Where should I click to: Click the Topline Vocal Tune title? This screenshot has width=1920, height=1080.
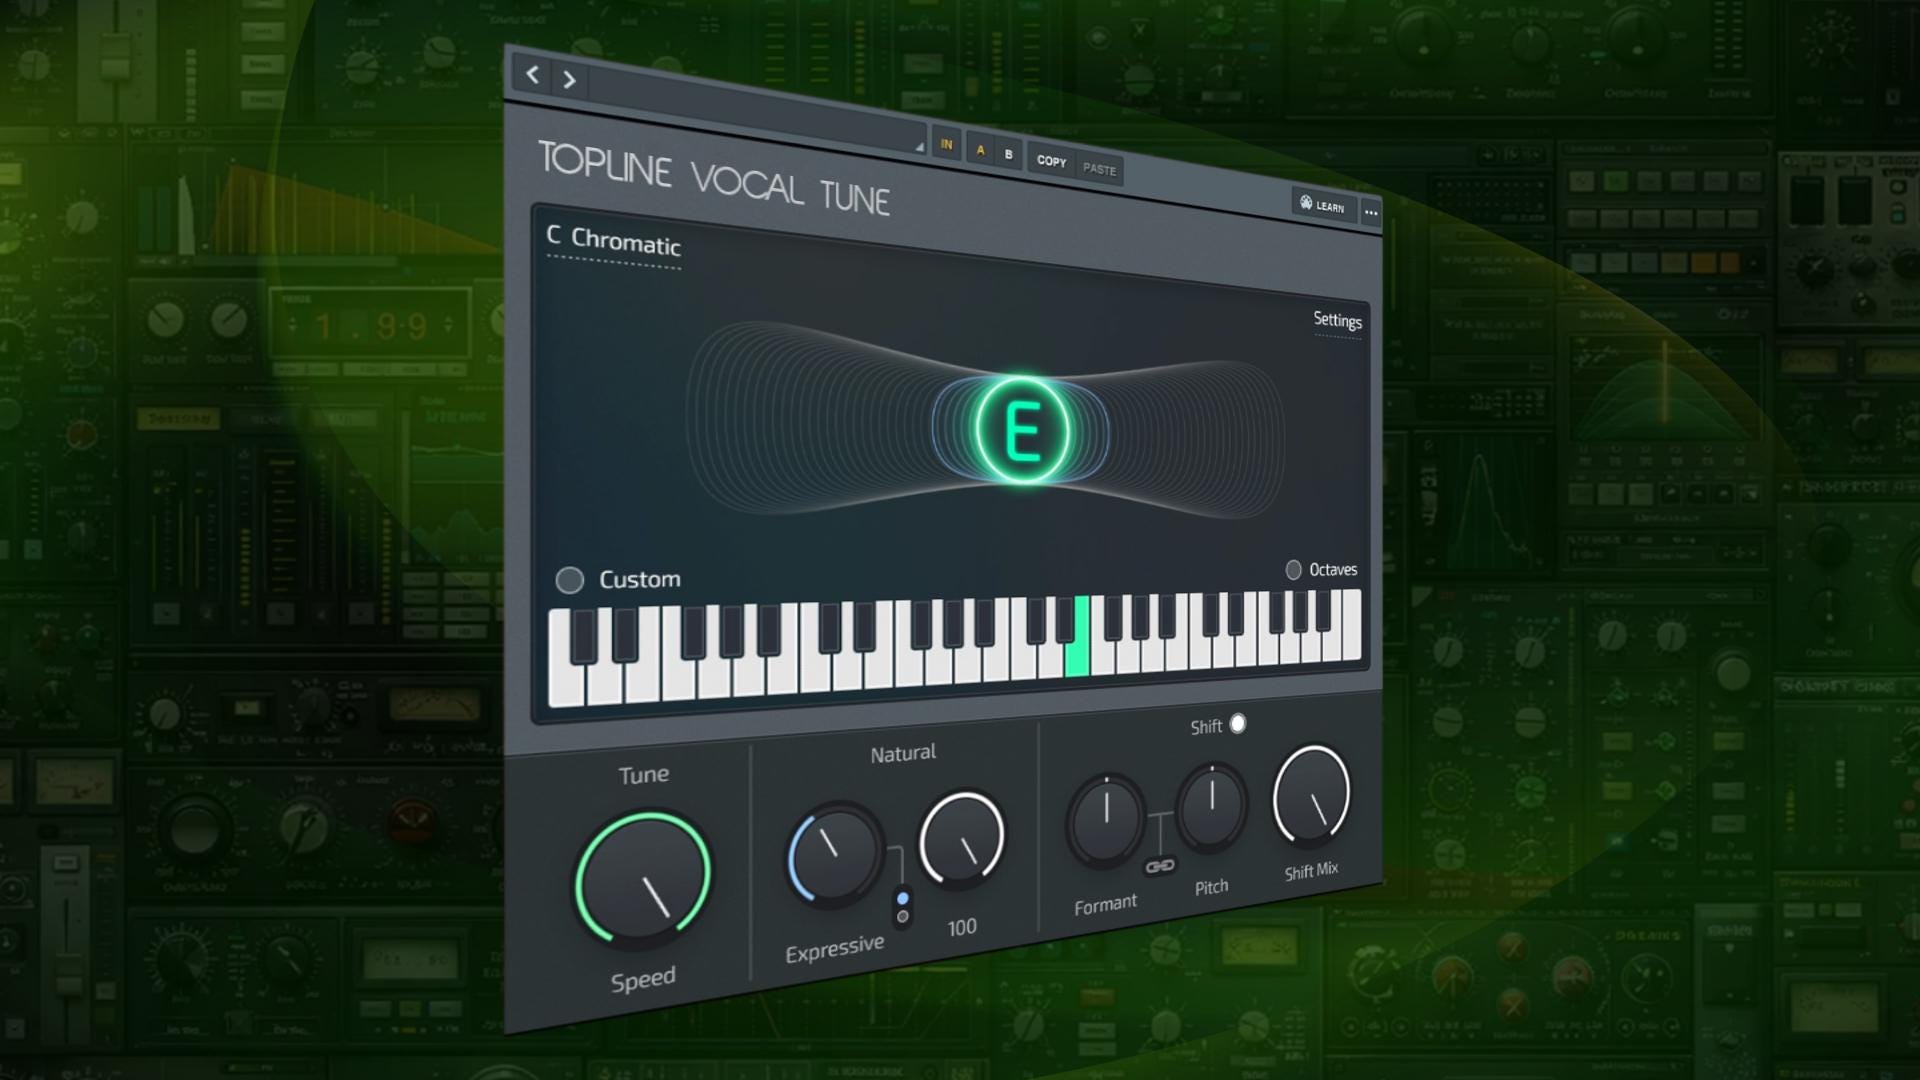coord(714,178)
